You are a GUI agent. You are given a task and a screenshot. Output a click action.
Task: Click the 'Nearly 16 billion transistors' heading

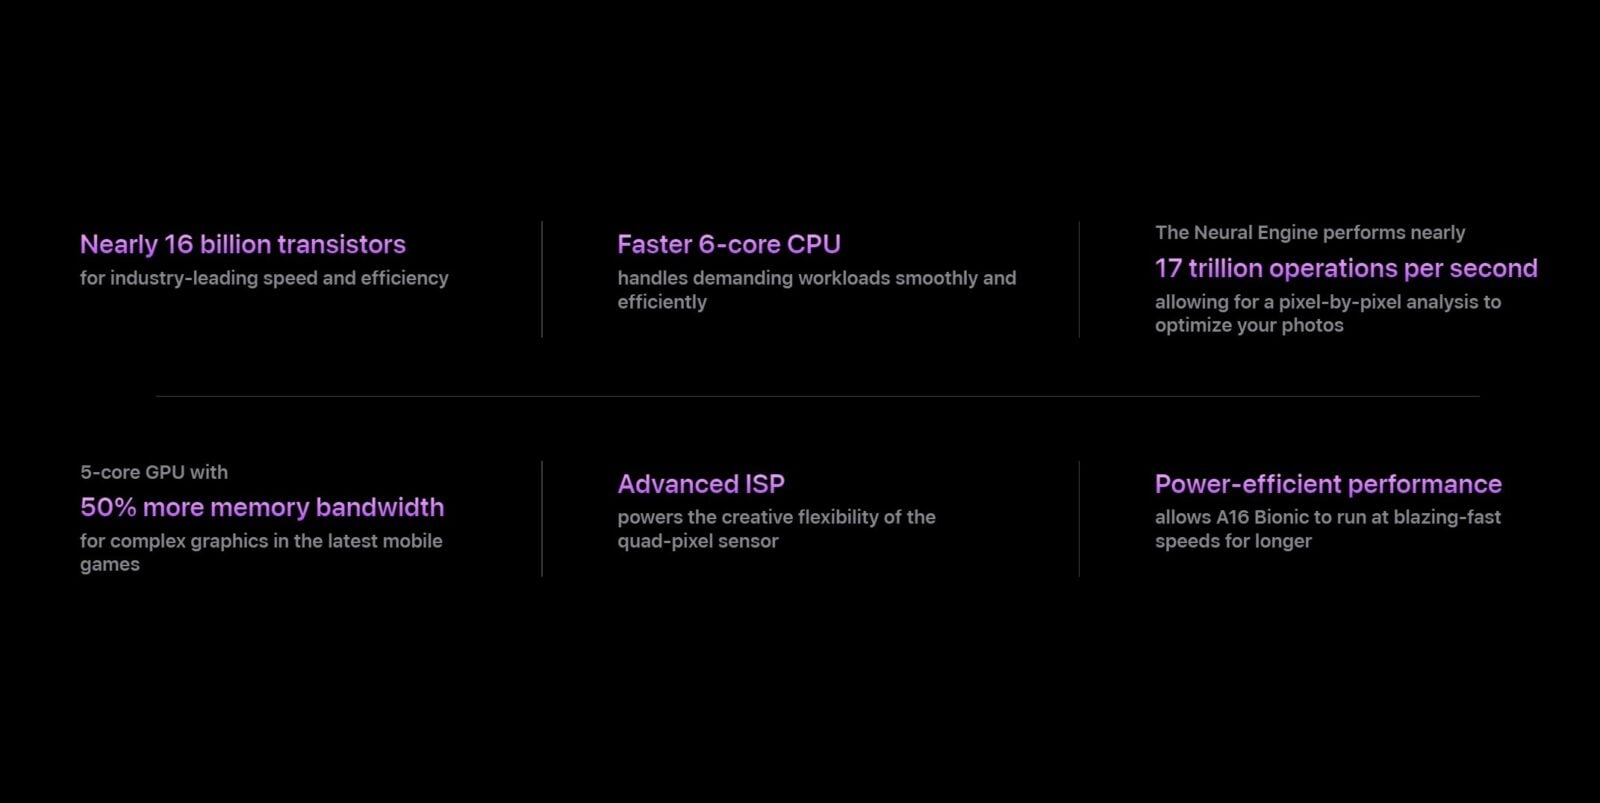tap(243, 244)
